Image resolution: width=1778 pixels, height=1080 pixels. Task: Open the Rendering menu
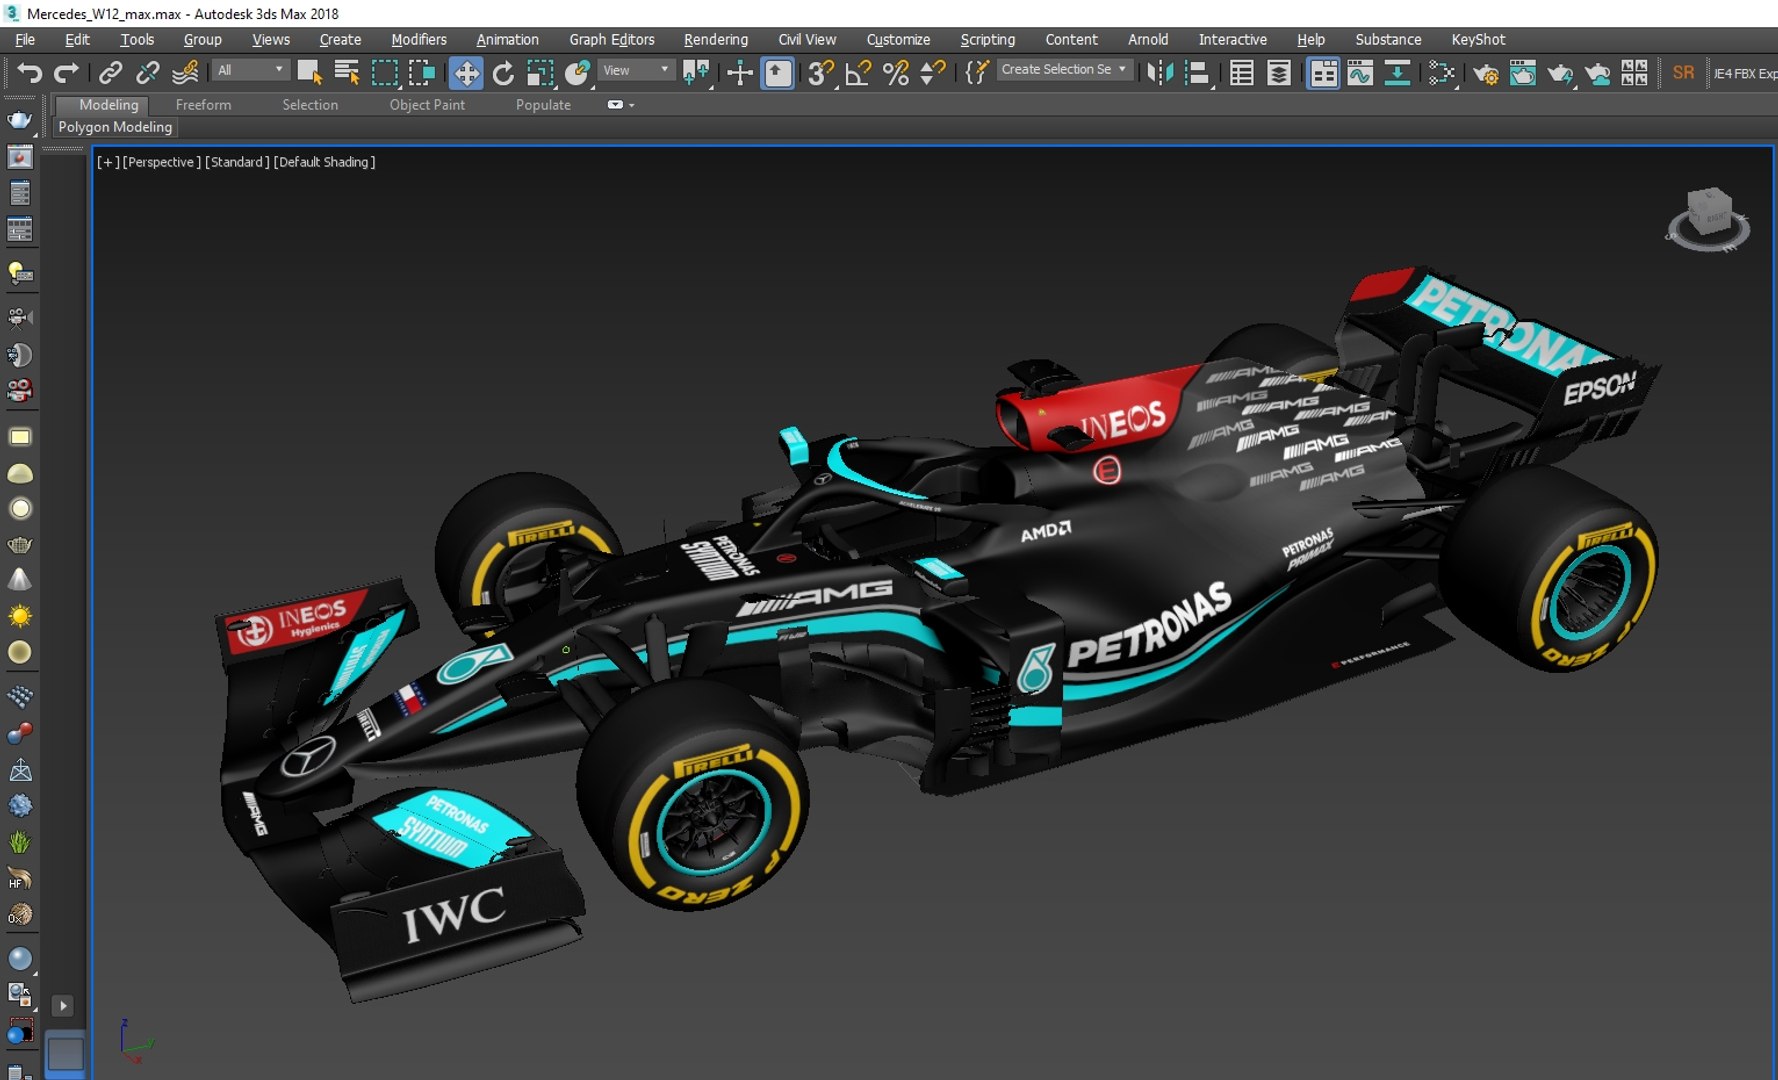pos(715,39)
